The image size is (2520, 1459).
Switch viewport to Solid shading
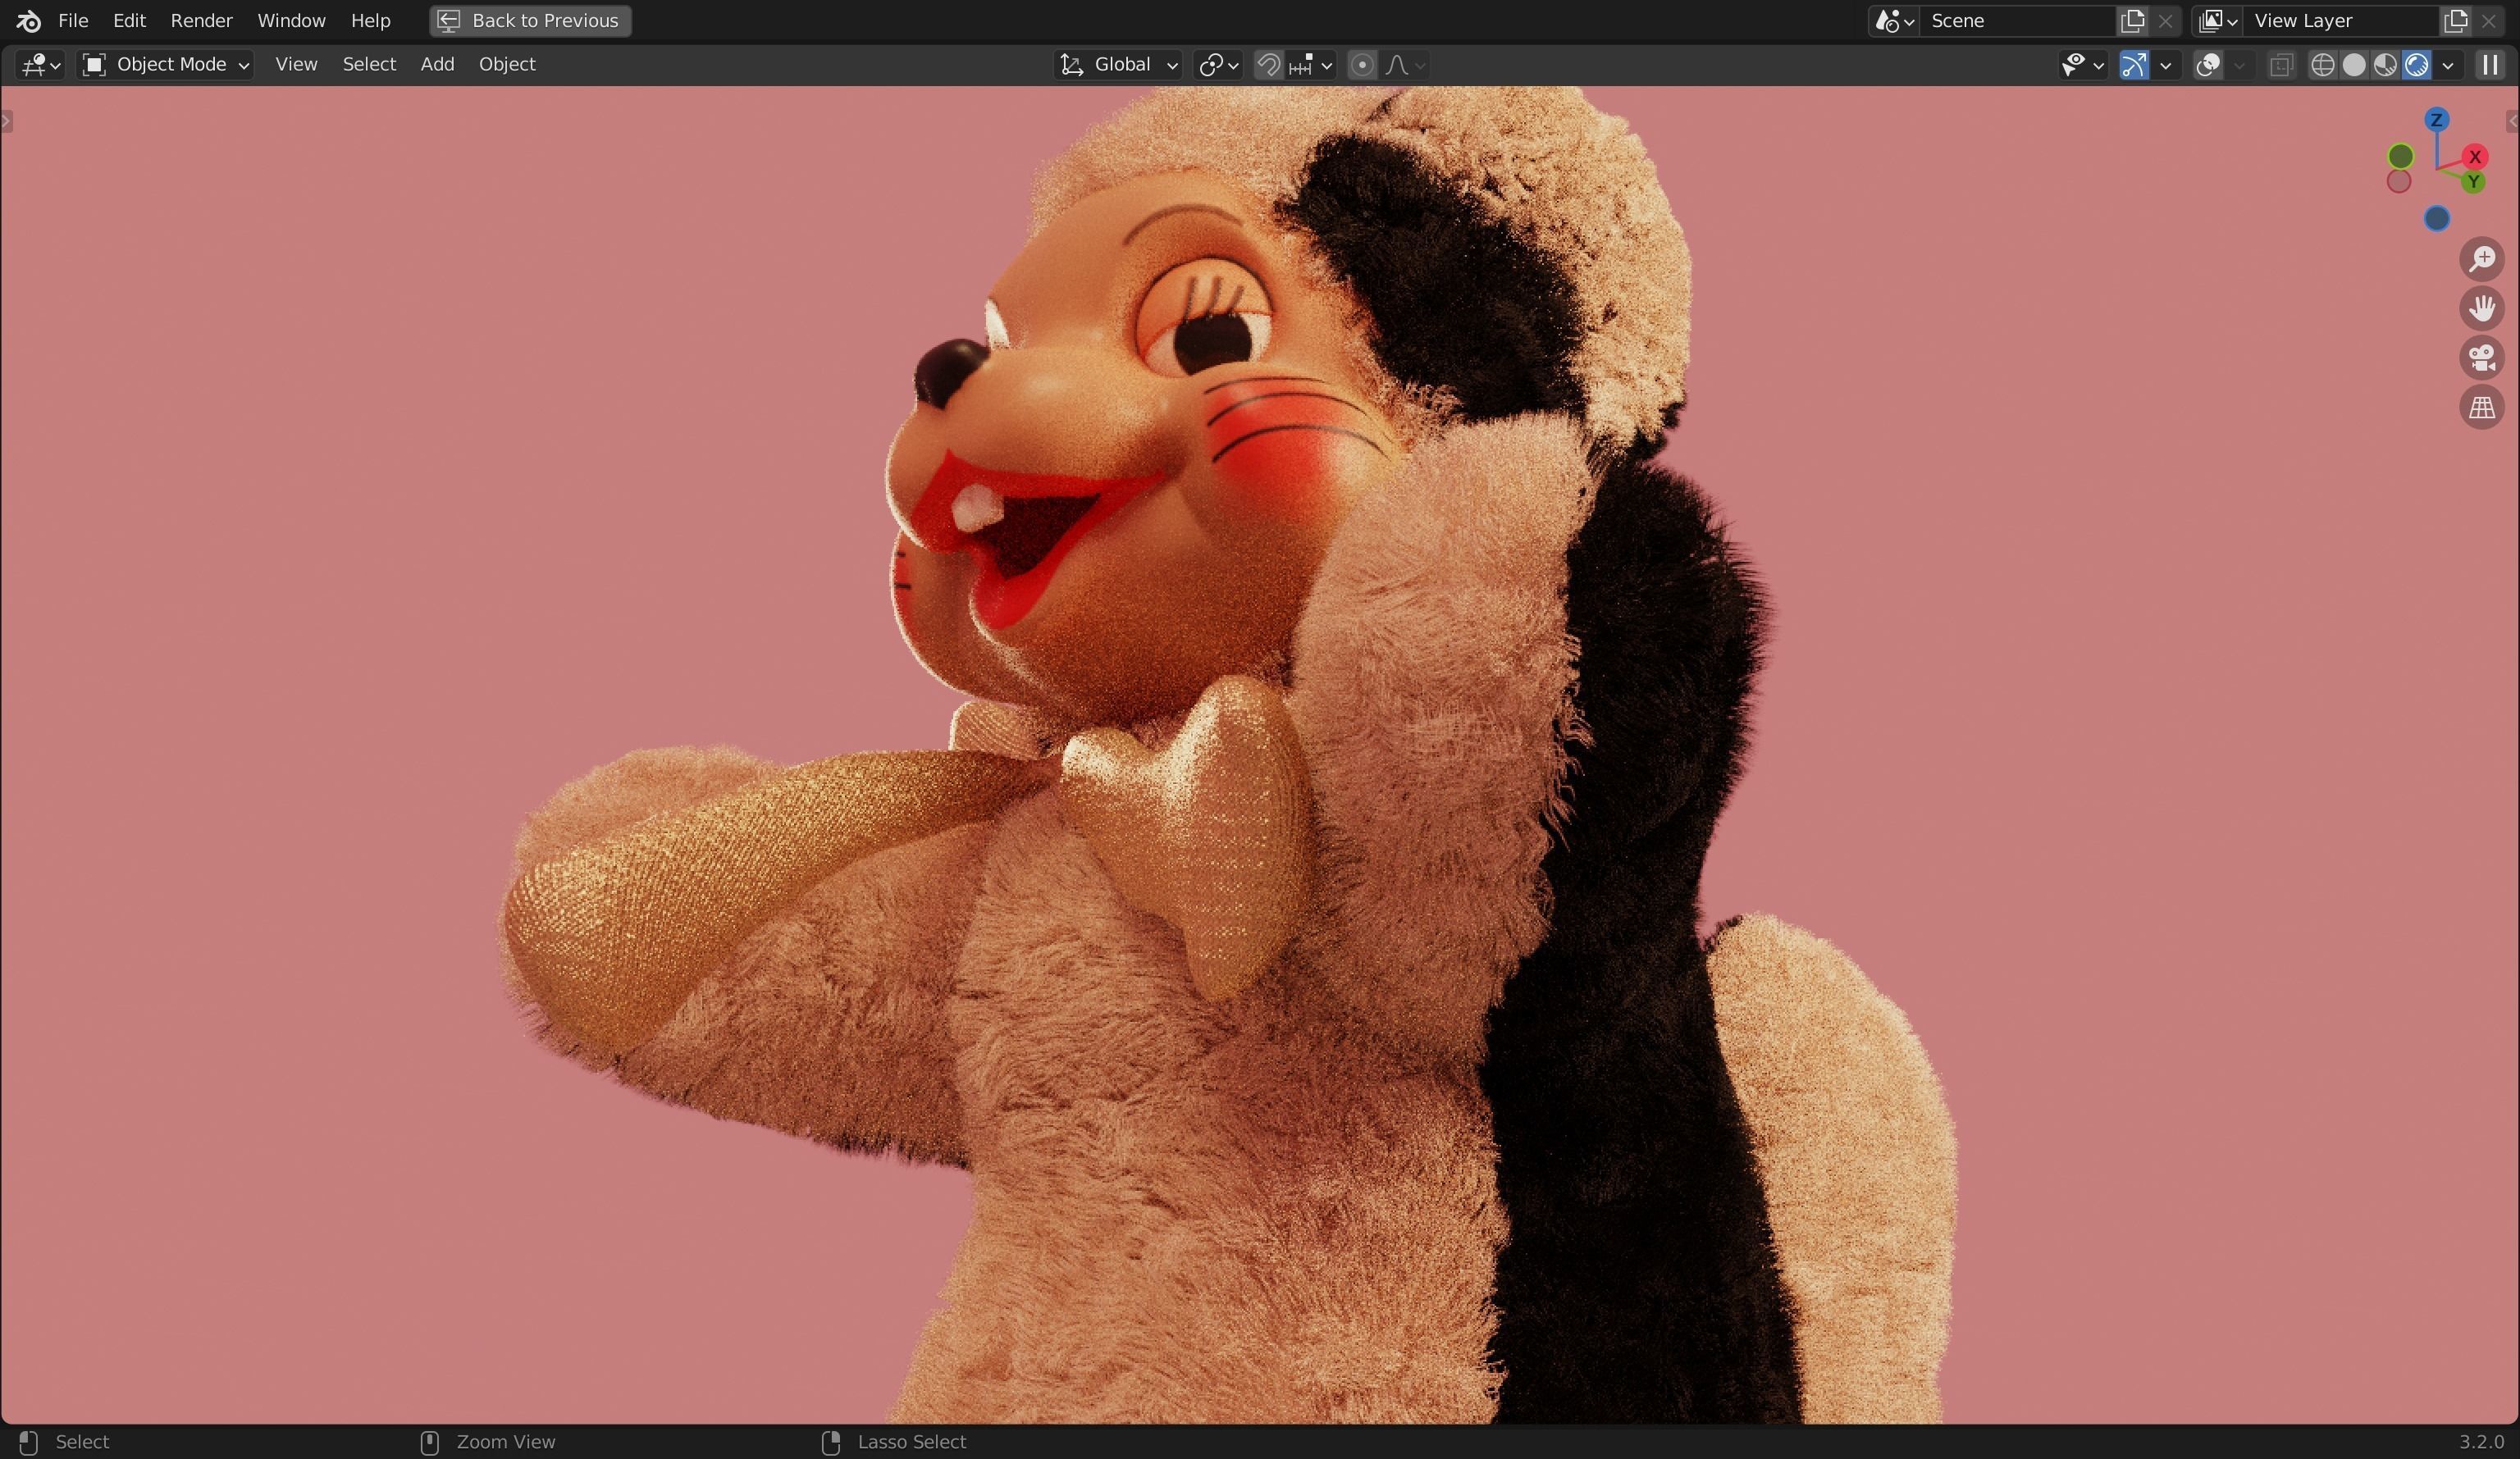2355,64
